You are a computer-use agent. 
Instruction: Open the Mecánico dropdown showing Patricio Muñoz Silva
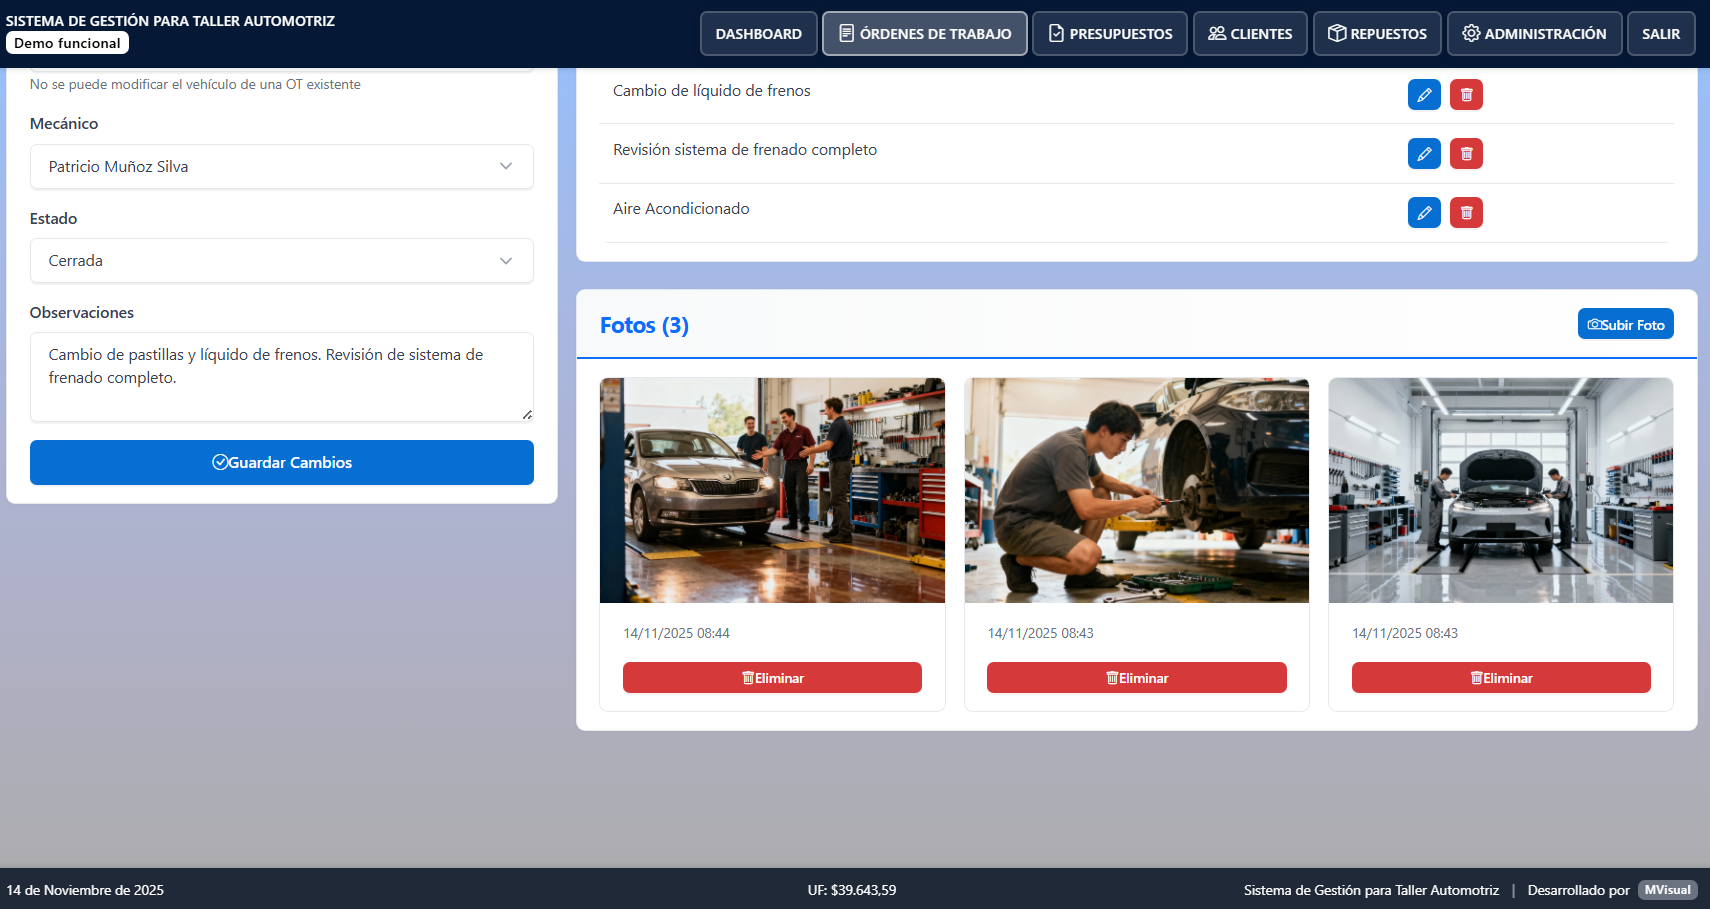[282, 167]
